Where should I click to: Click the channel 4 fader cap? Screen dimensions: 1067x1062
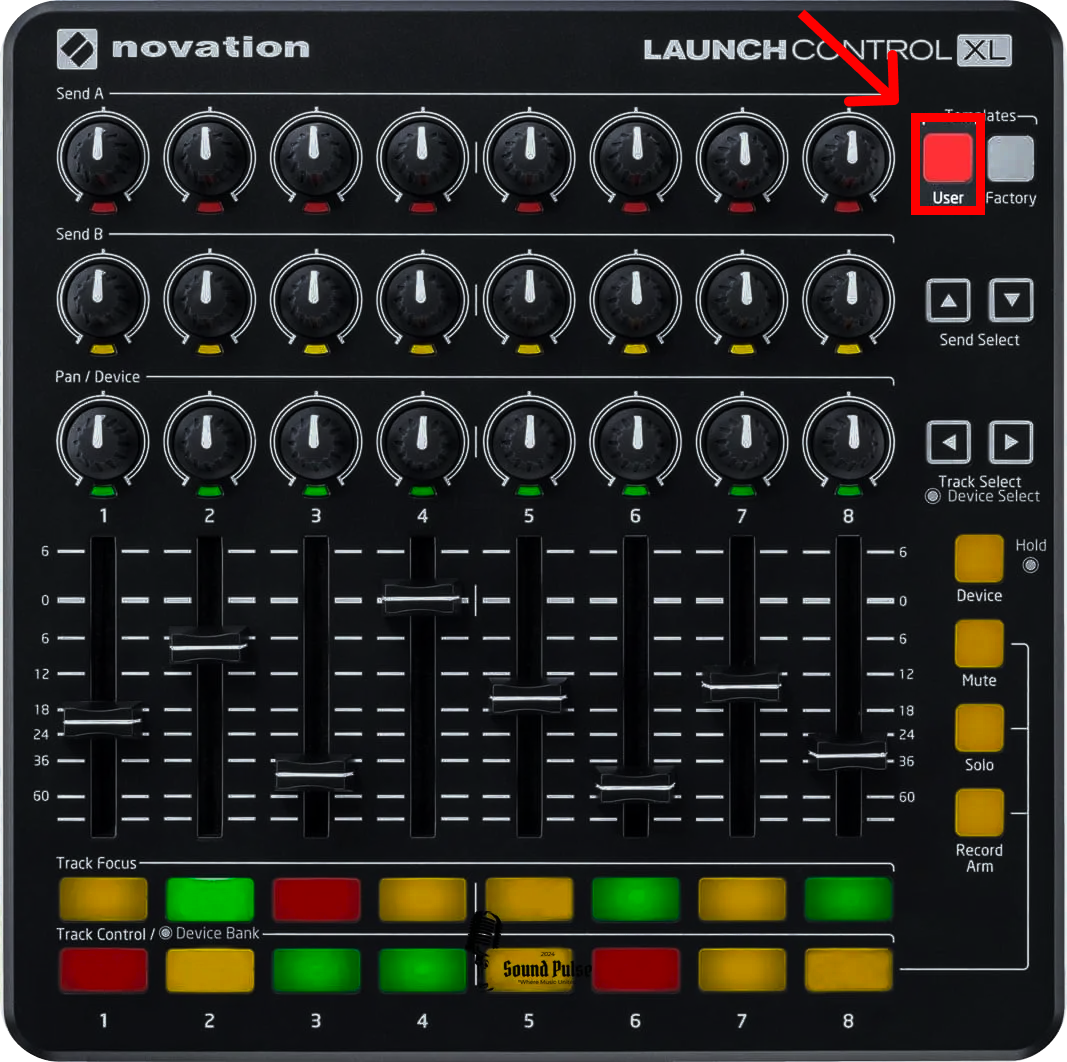coord(423,598)
